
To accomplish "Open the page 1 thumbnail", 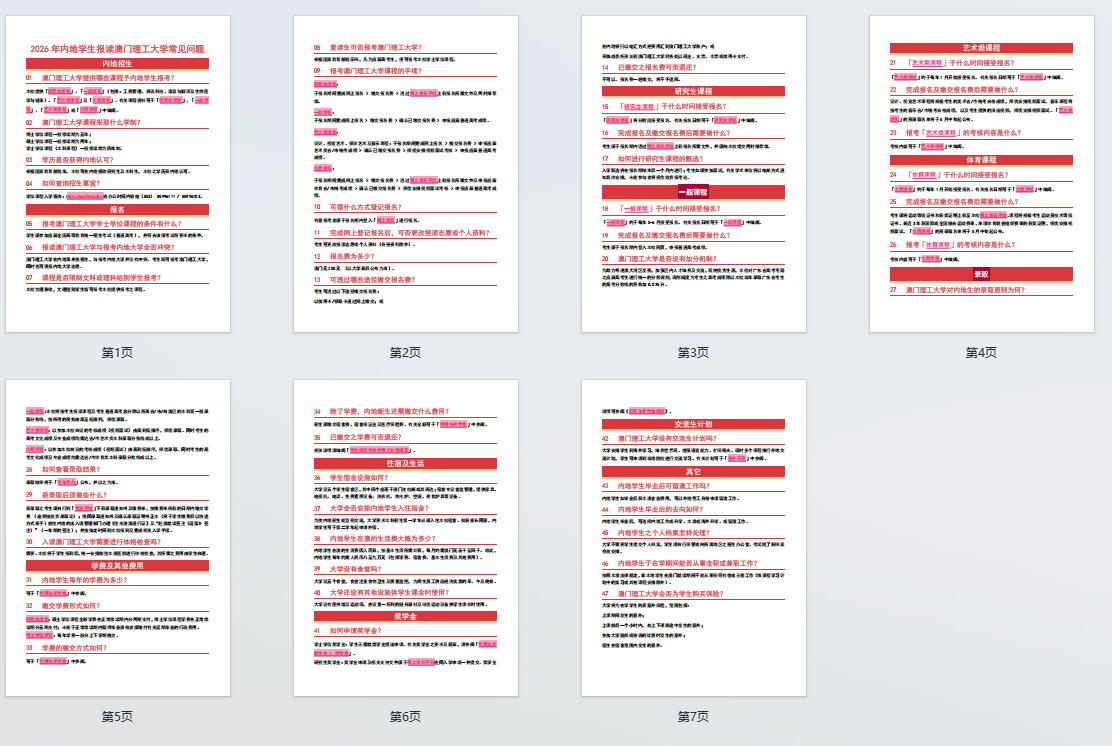I will pos(117,173).
